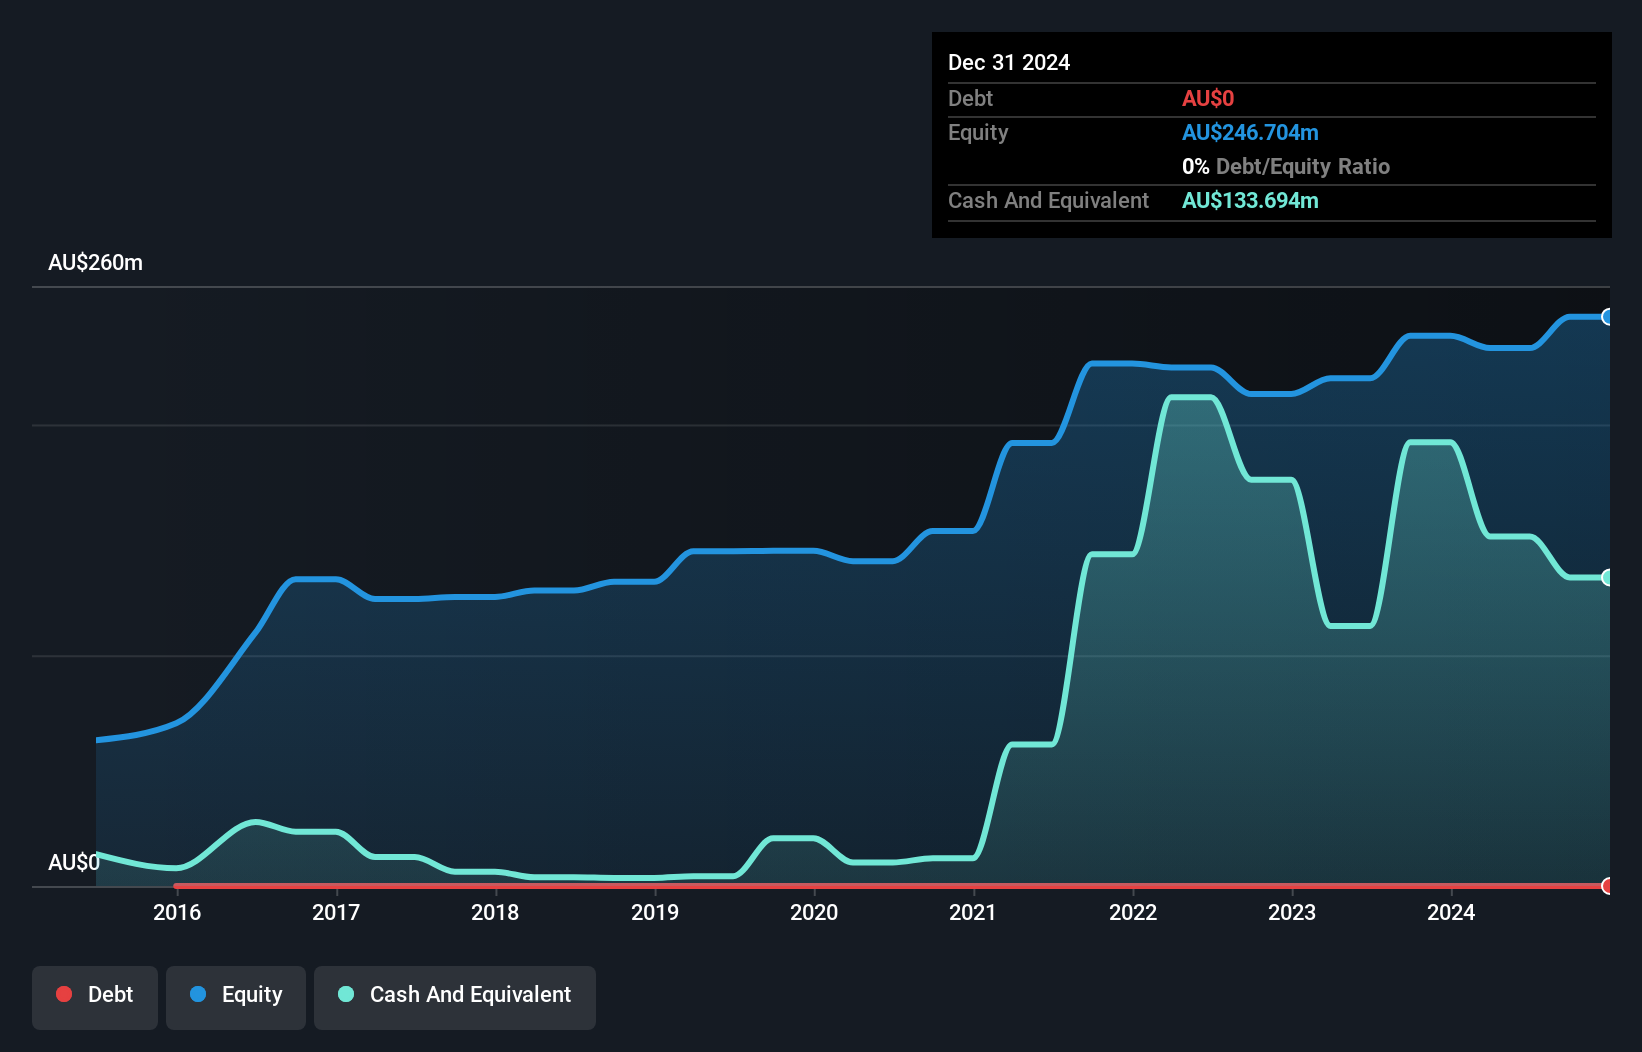1642x1052 pixels.
Task: Click the Cash And Equivalent tooltip label
Action: tap(1048, 200)
